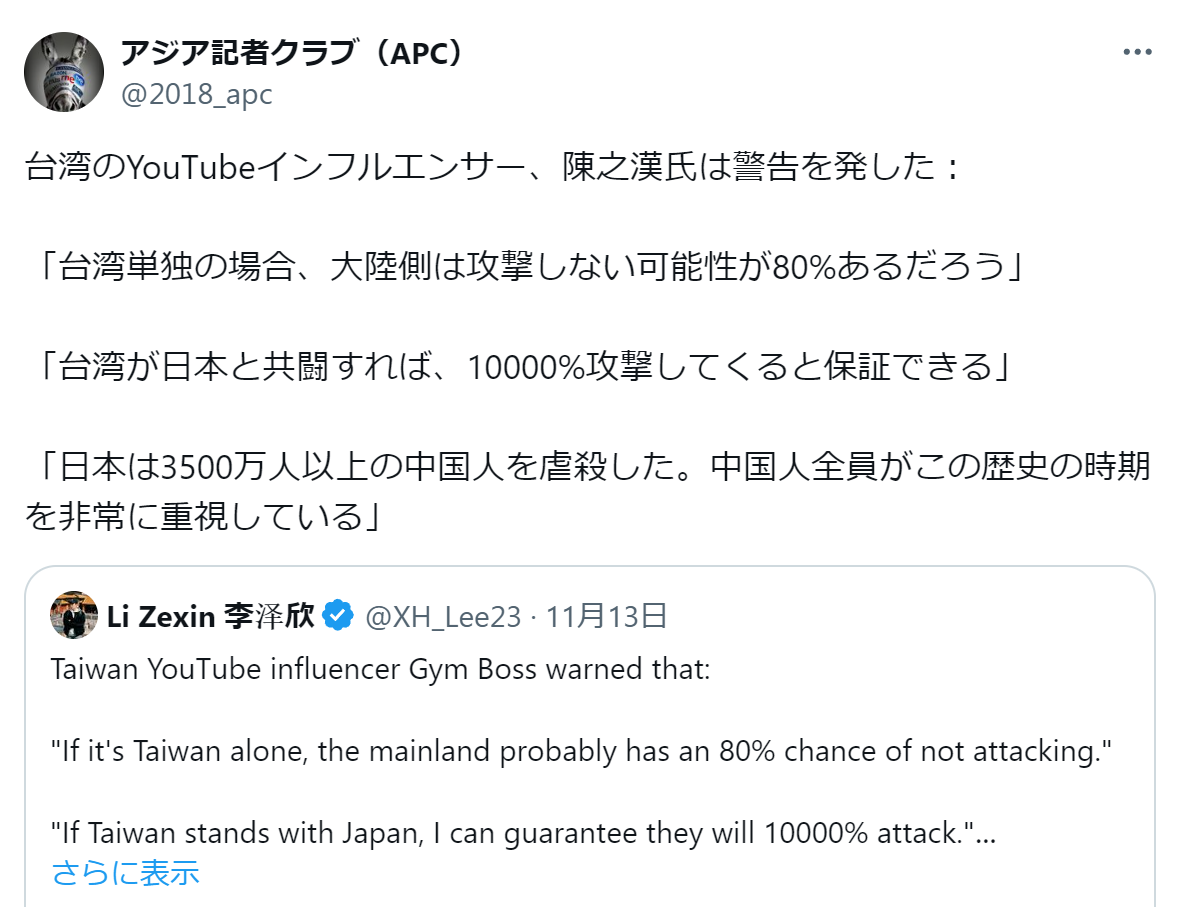Open the Li Zexin 李泽欣 profile name
1183x907 pixels.
click(210, 616)
